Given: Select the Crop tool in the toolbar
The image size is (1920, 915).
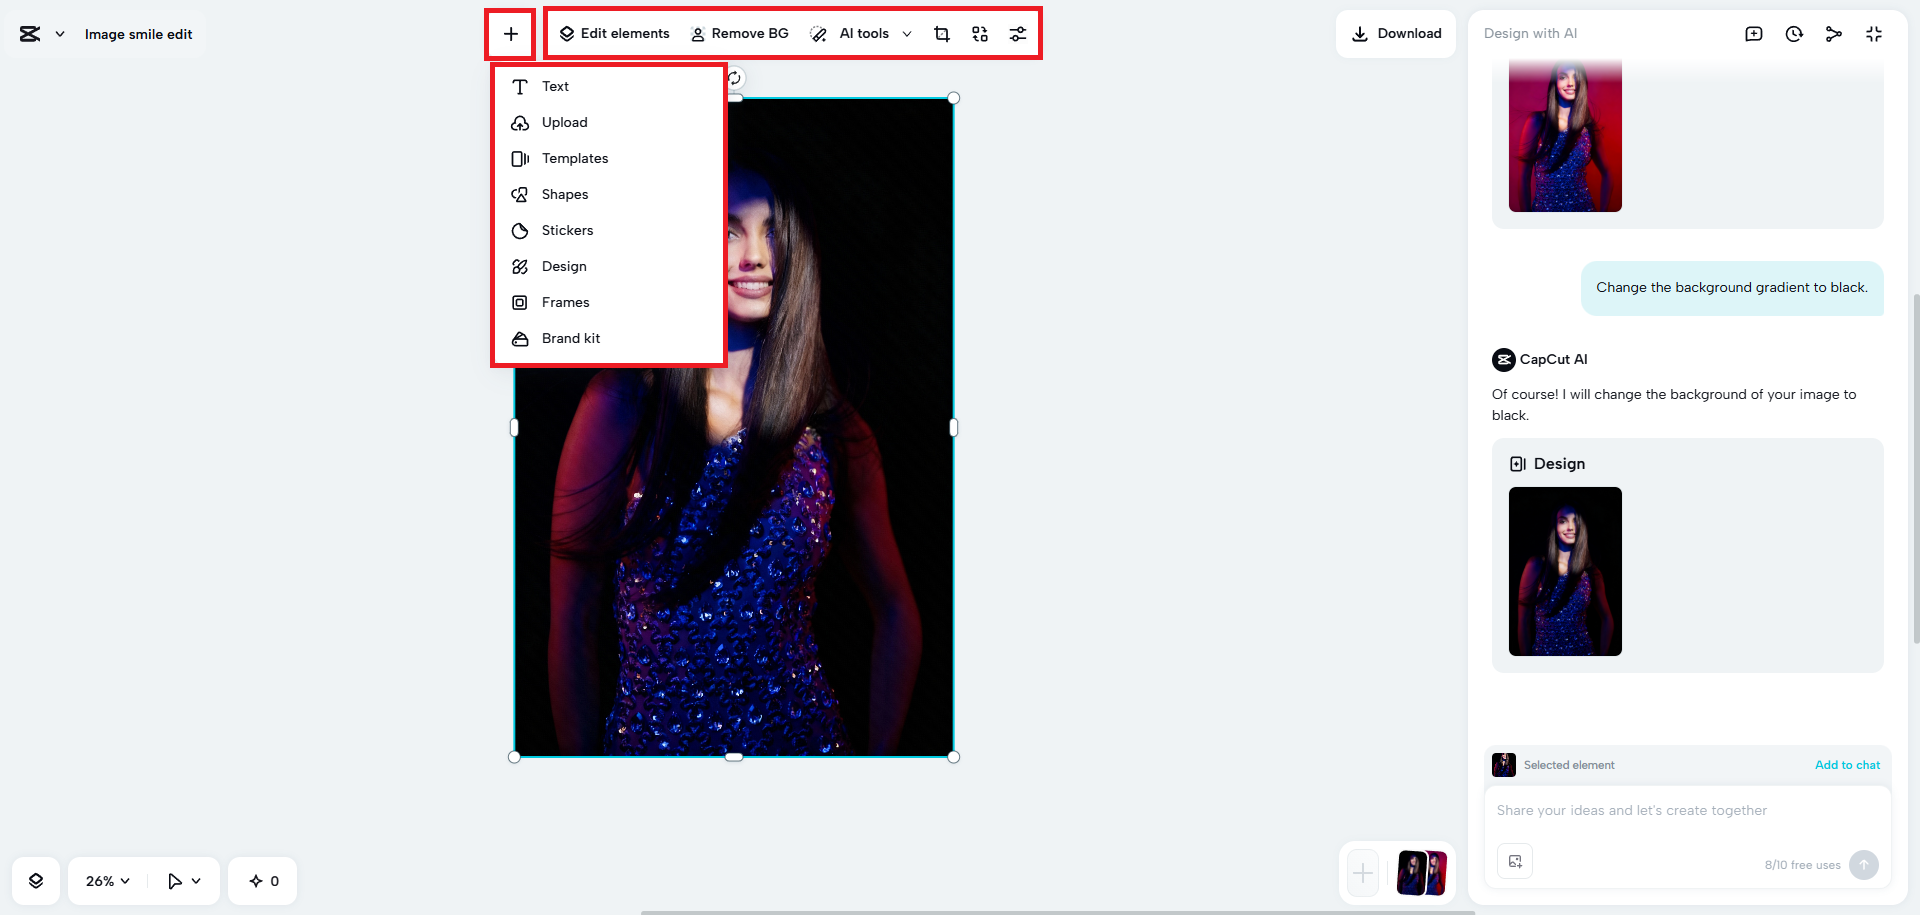Looking at the screenshot, I should tap(941, 33).
